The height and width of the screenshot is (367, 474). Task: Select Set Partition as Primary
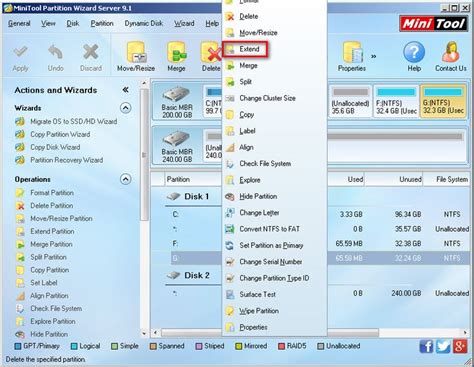274,245
